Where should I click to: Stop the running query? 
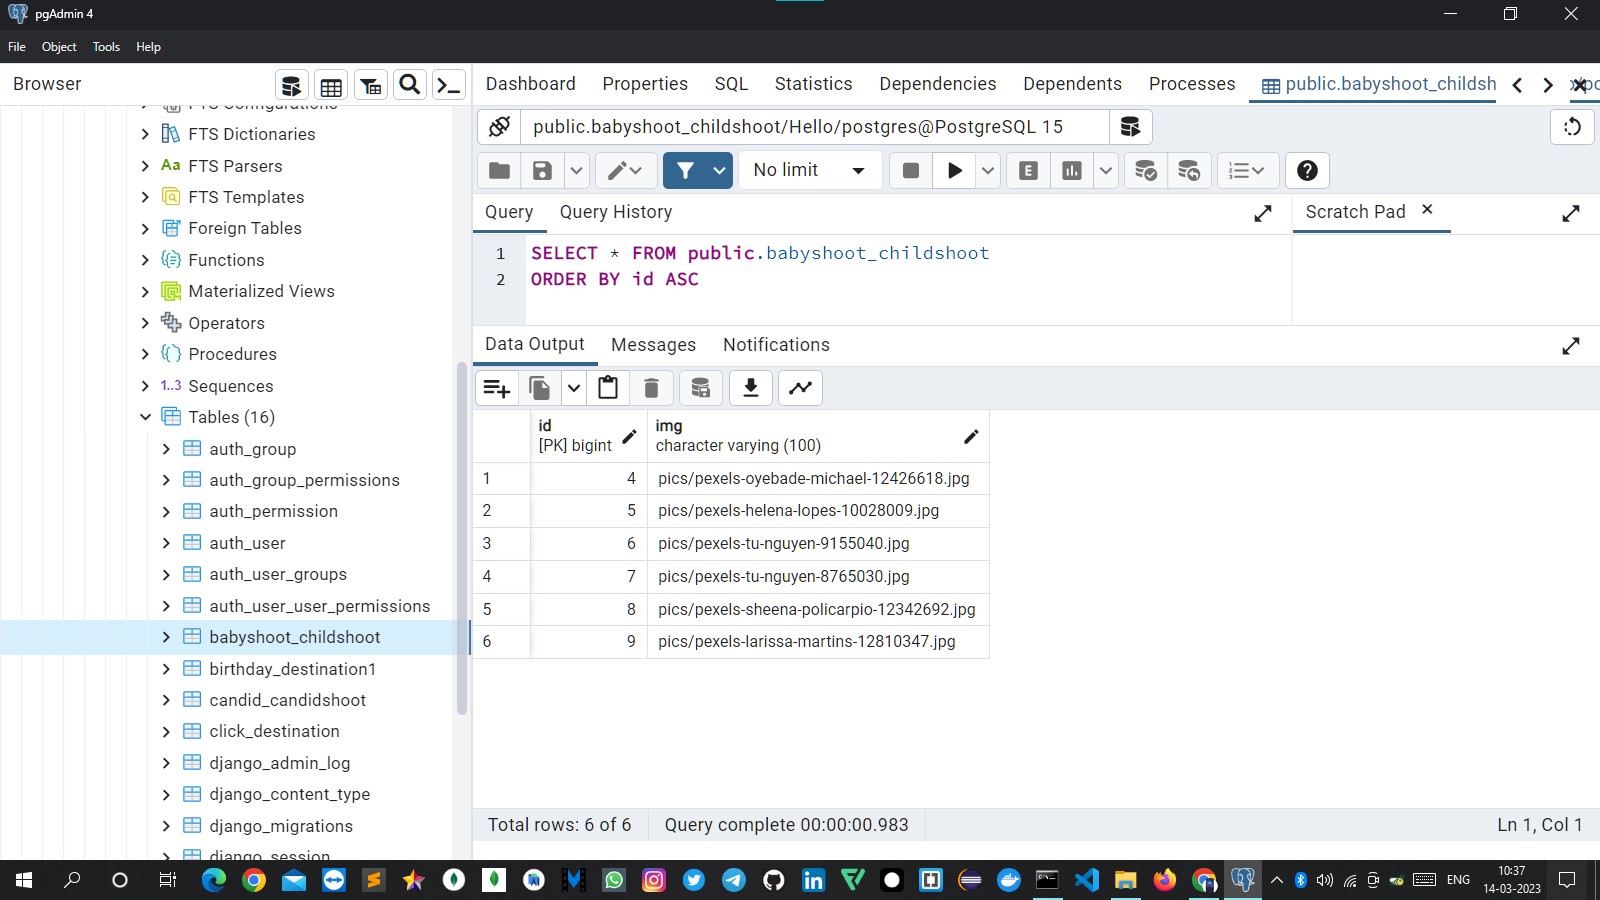(911, 170)
